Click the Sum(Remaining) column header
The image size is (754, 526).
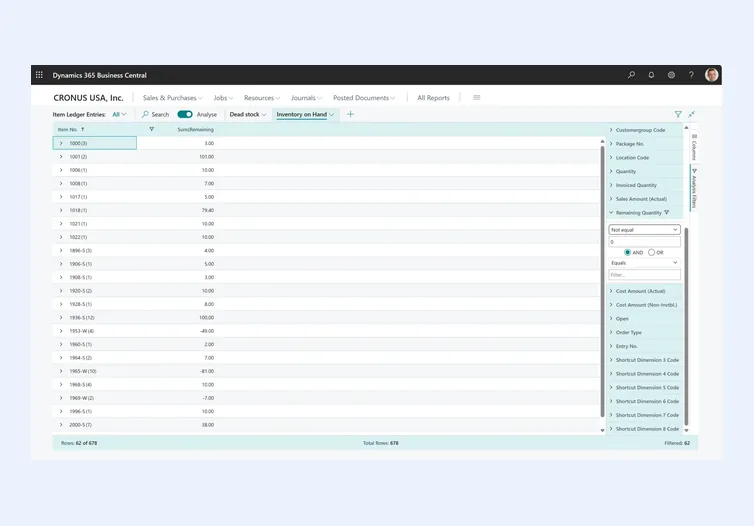point(195,129)
